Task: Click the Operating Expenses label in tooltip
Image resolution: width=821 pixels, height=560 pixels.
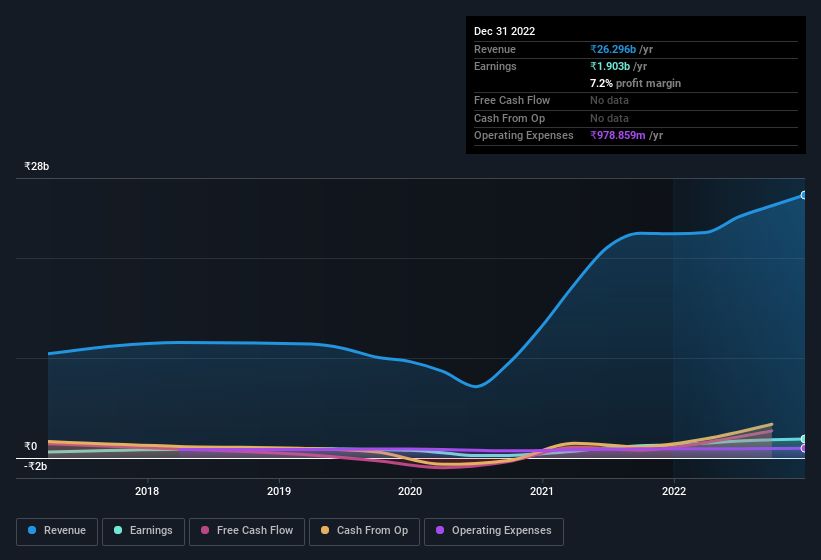Action: click(524, 135)
